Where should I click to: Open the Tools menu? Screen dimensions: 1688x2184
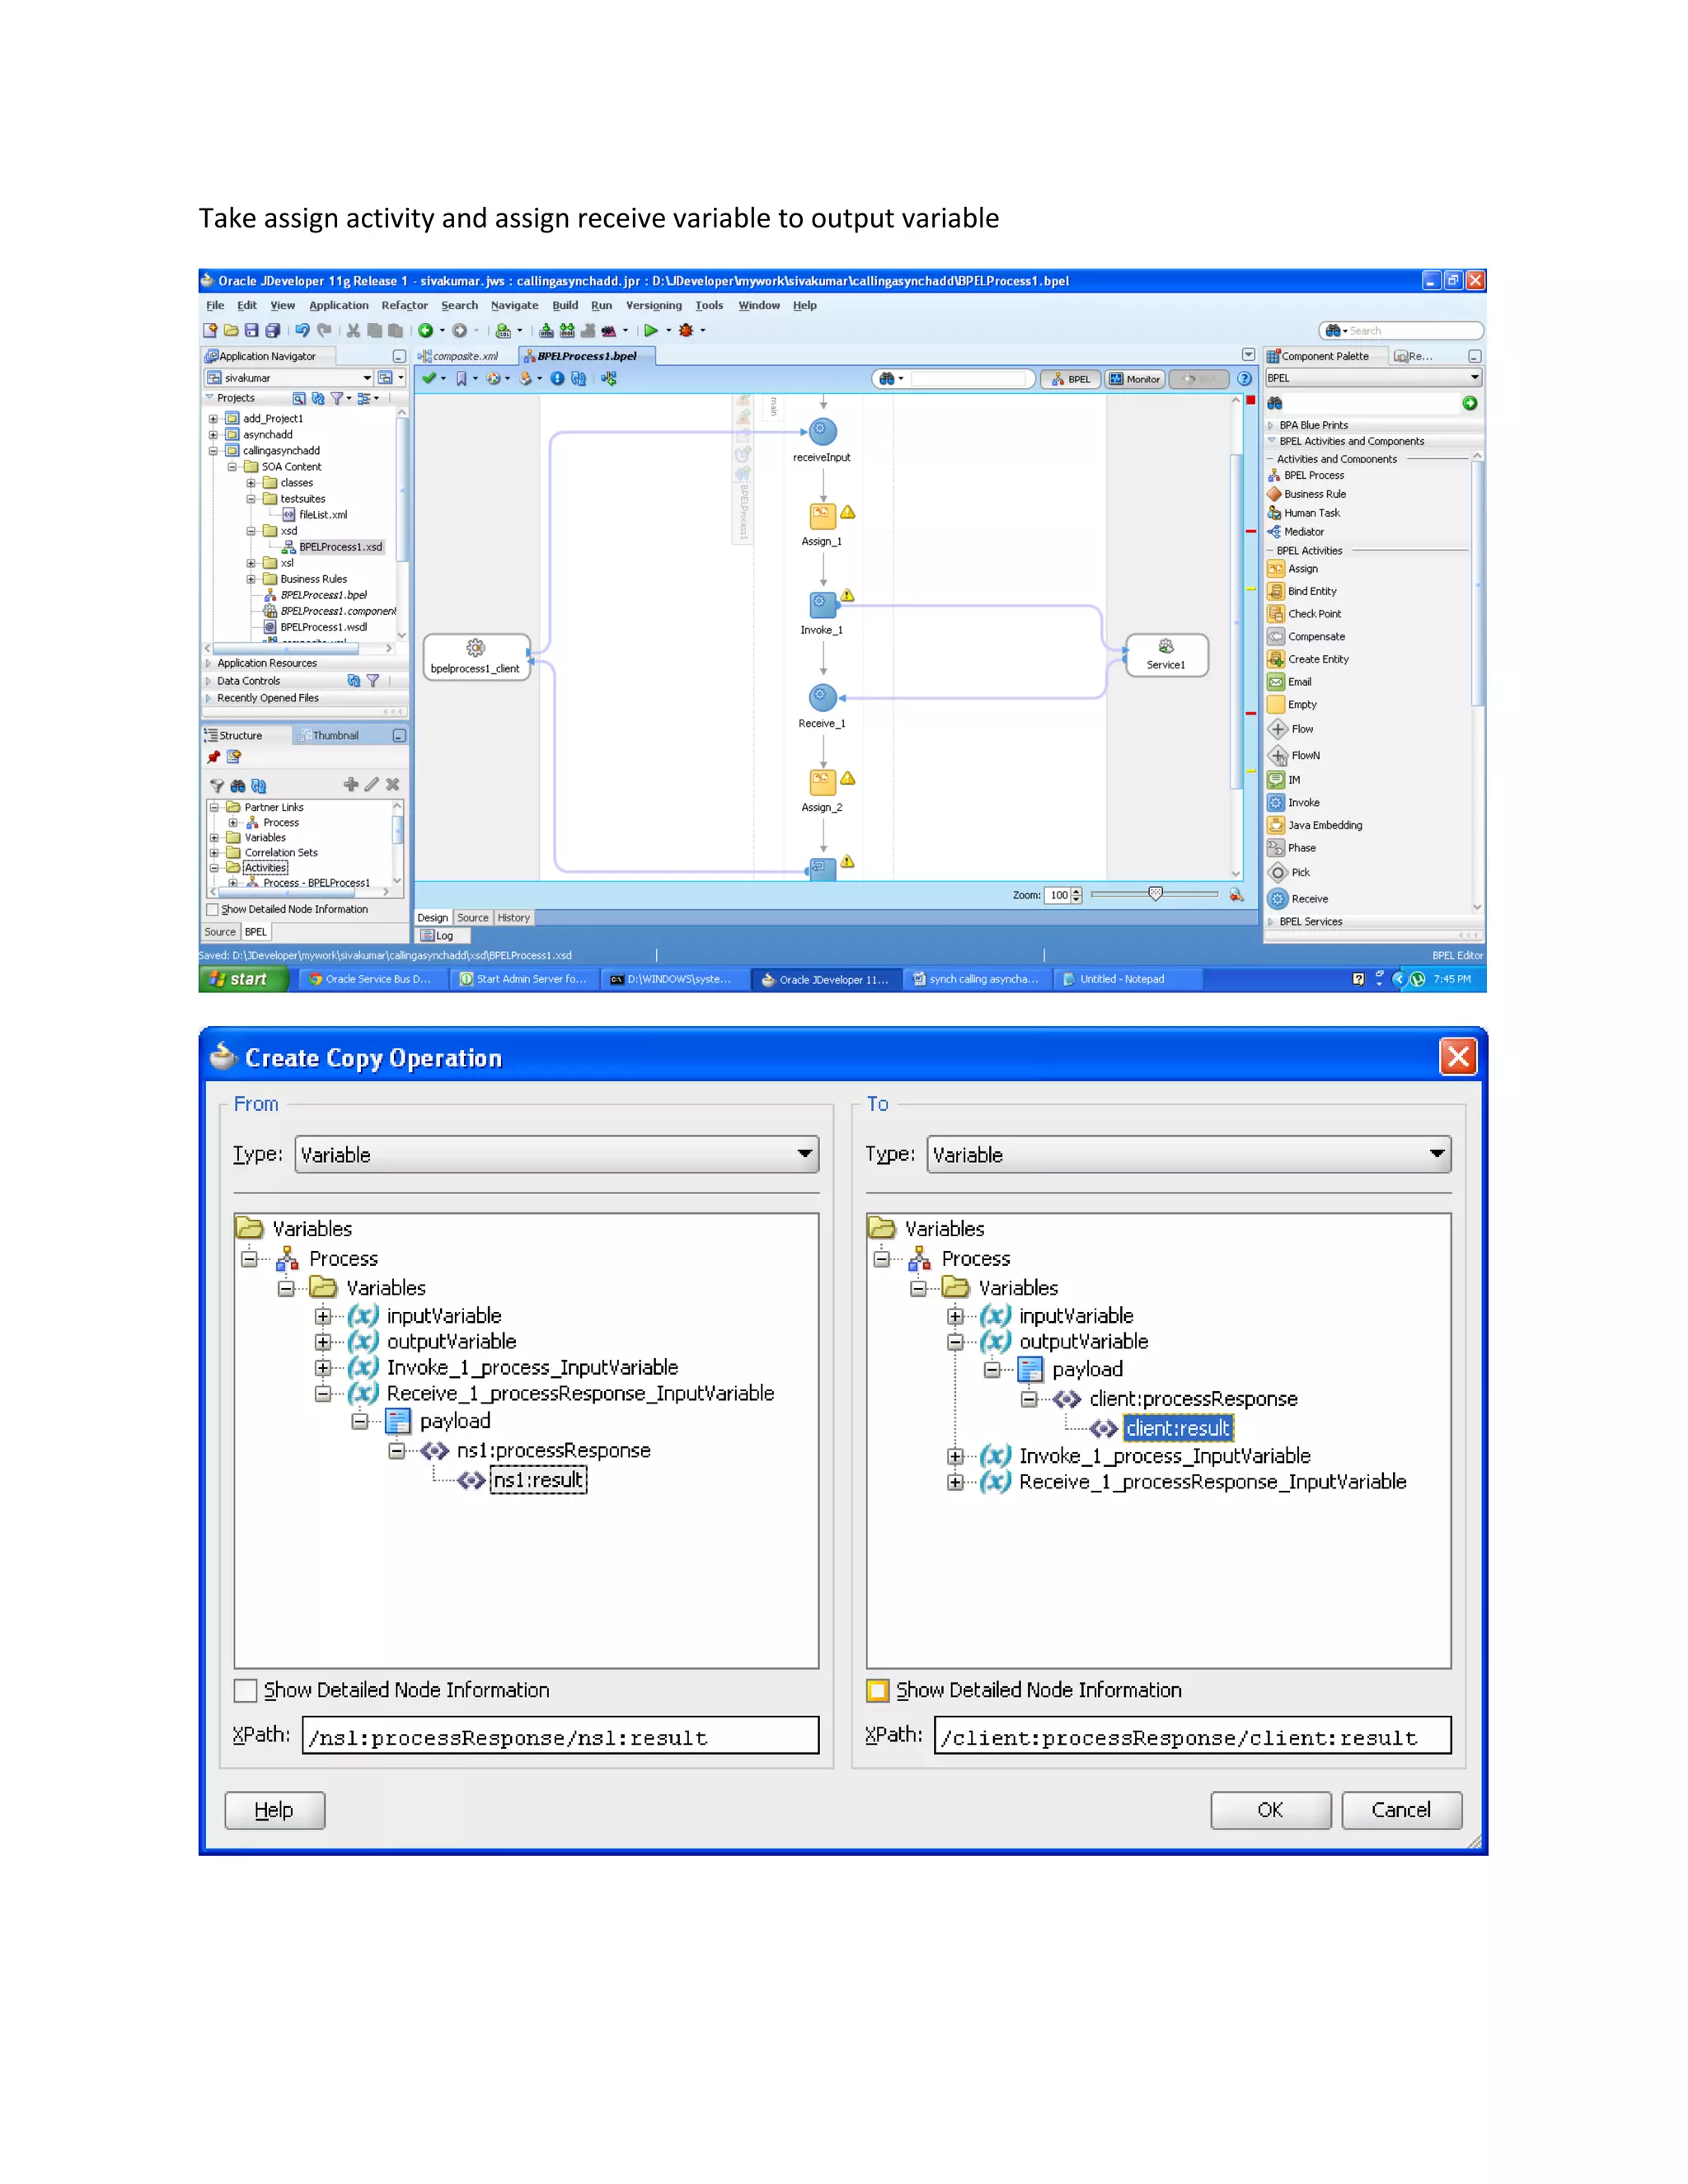tap(709, 306)
